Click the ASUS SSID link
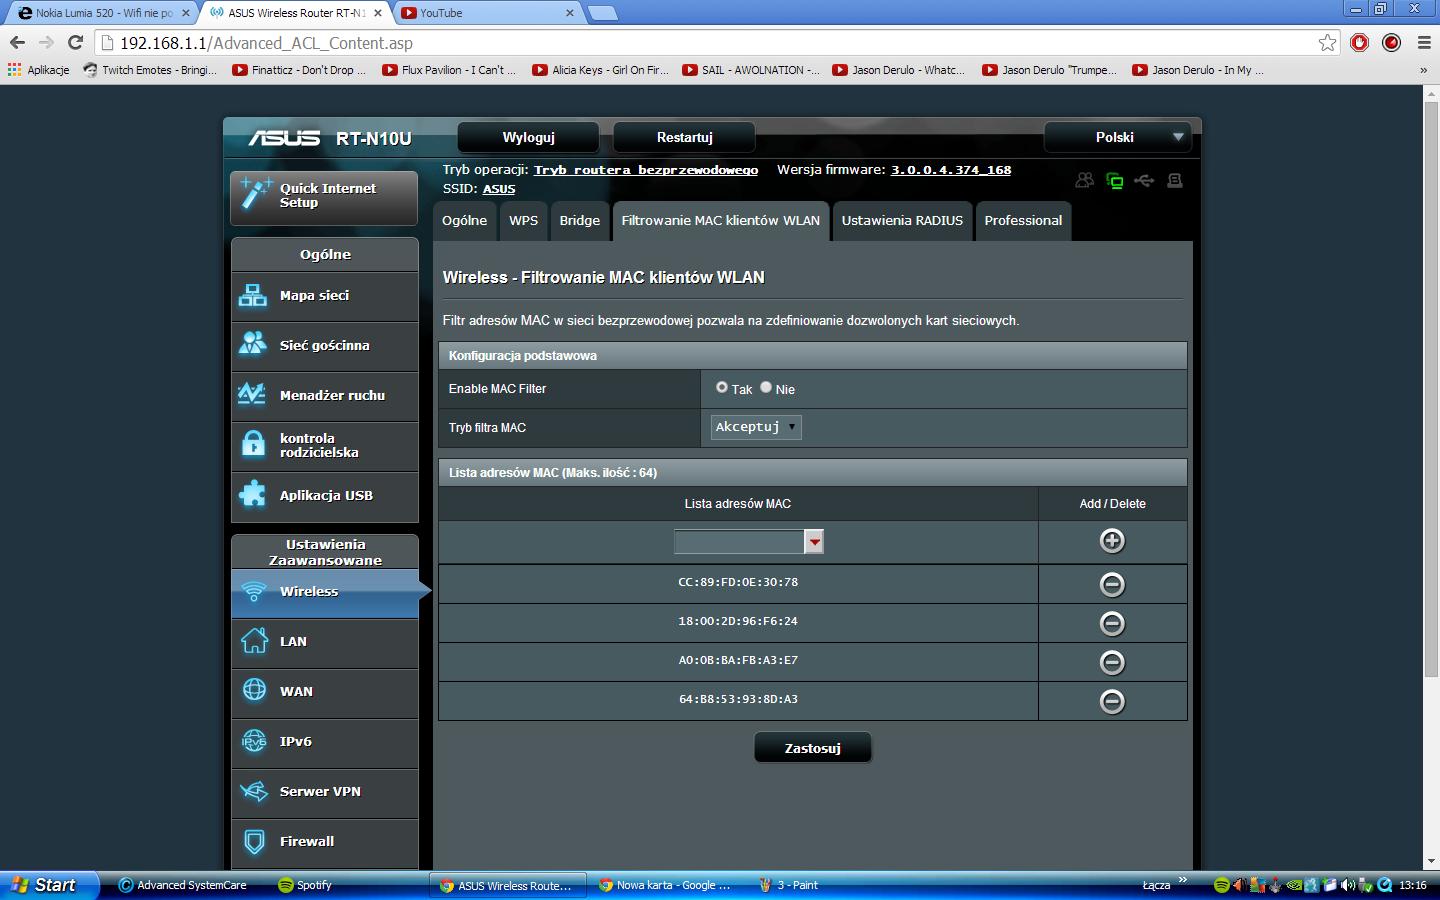Viewport: 1440px width, 900px height. pos(499,189)
